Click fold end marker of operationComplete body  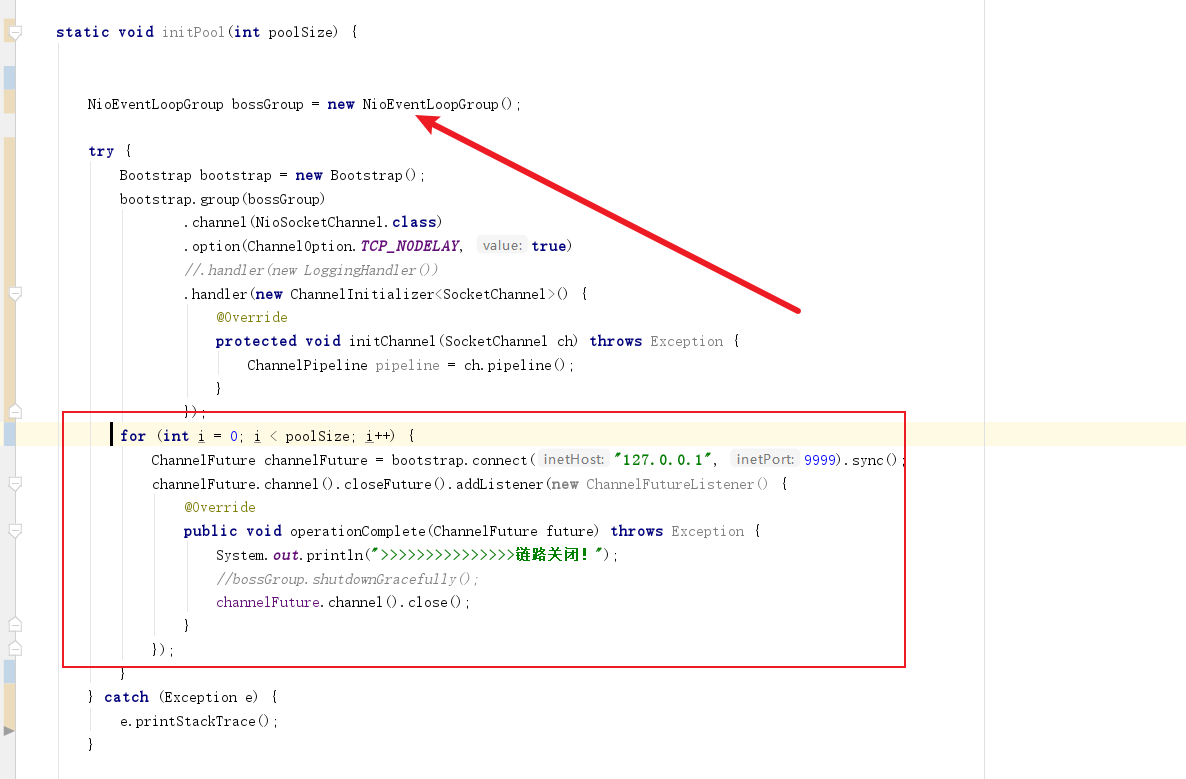click(x=14, y=625)
